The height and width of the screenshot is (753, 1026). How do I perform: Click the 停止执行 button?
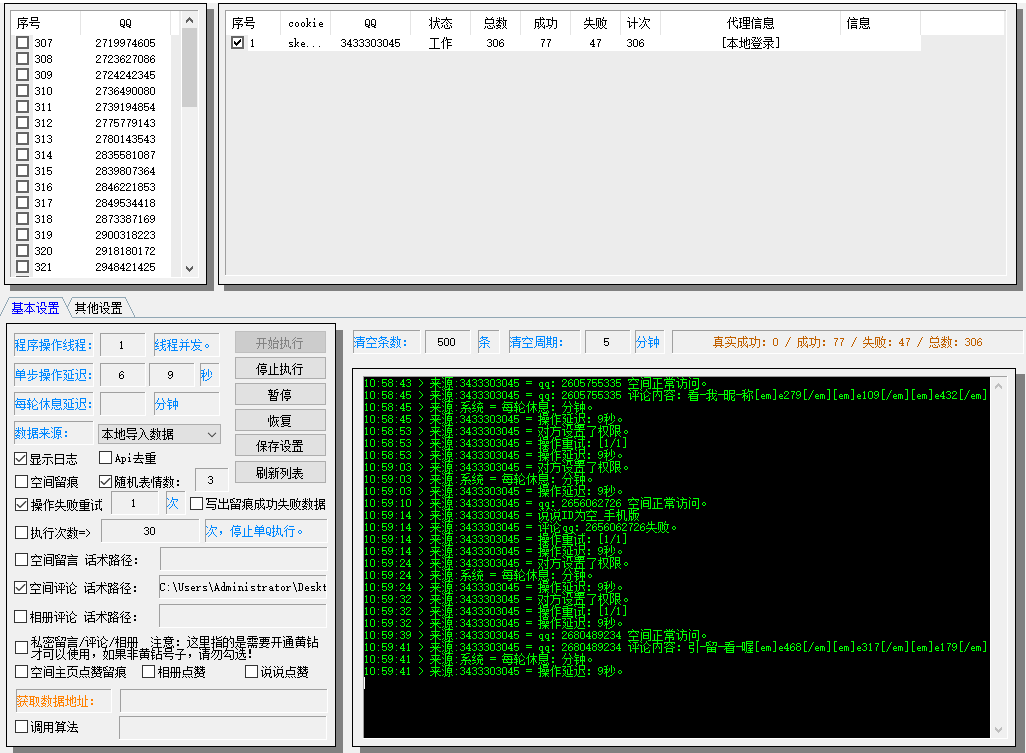pos(280,369)
